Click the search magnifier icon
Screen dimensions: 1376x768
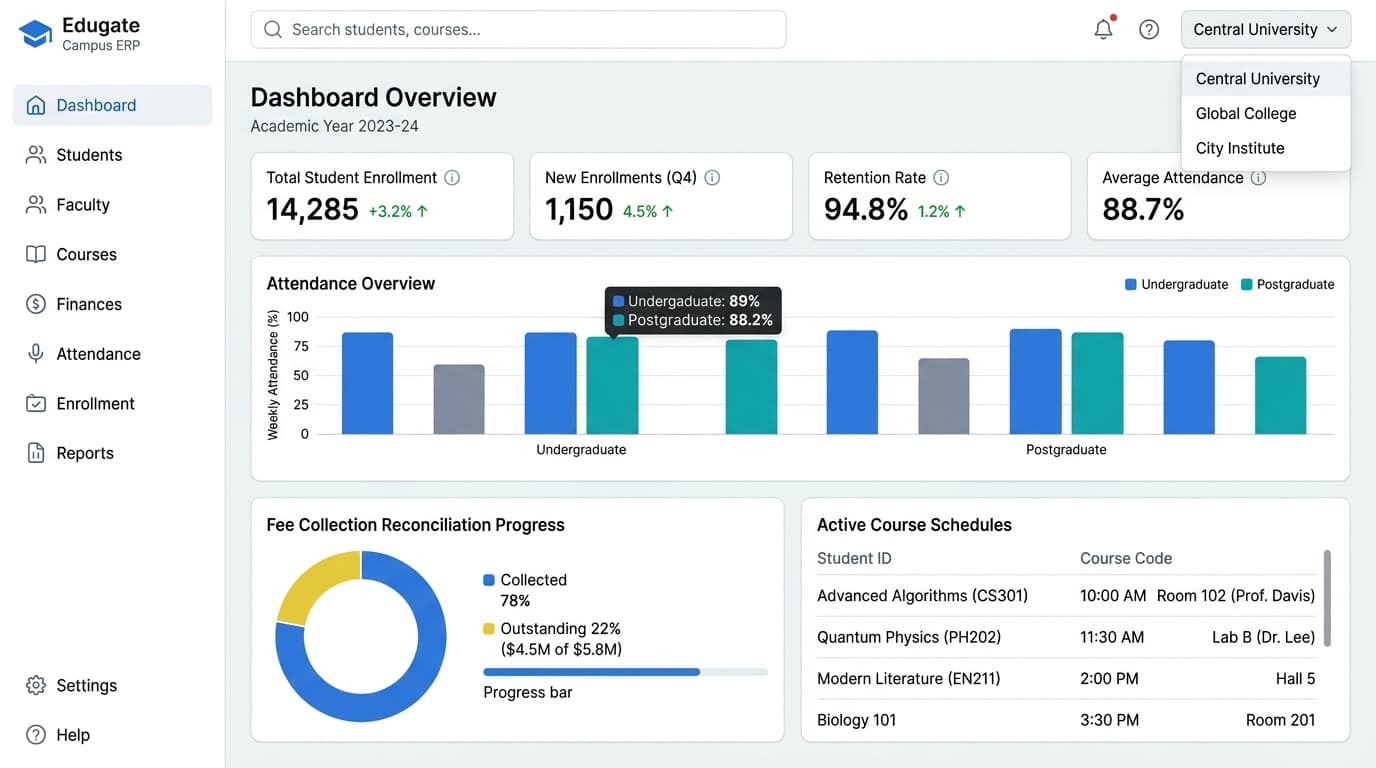(273, 30)
